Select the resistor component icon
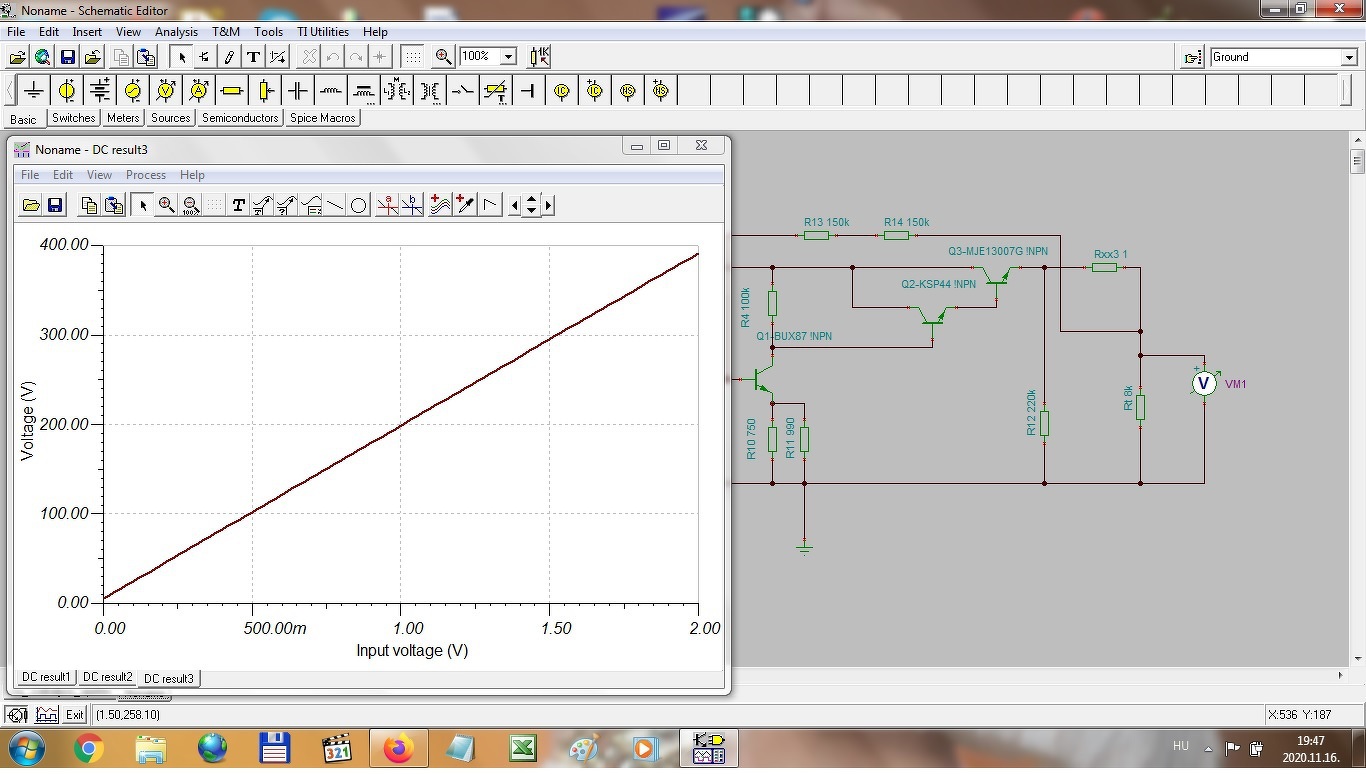This screenshot has height=774, width=1366. 232,91
